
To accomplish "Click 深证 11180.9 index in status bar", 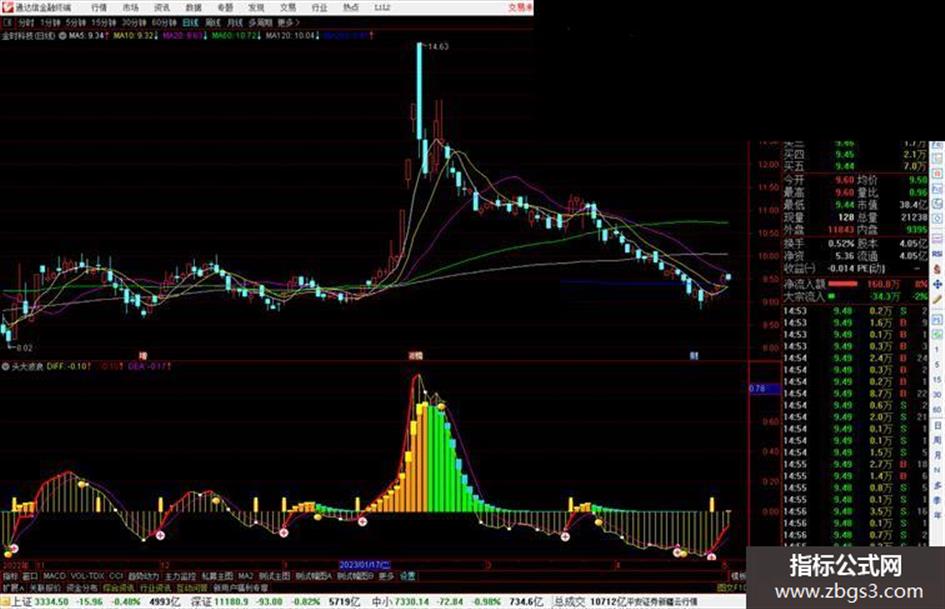I will coord(219,602).
